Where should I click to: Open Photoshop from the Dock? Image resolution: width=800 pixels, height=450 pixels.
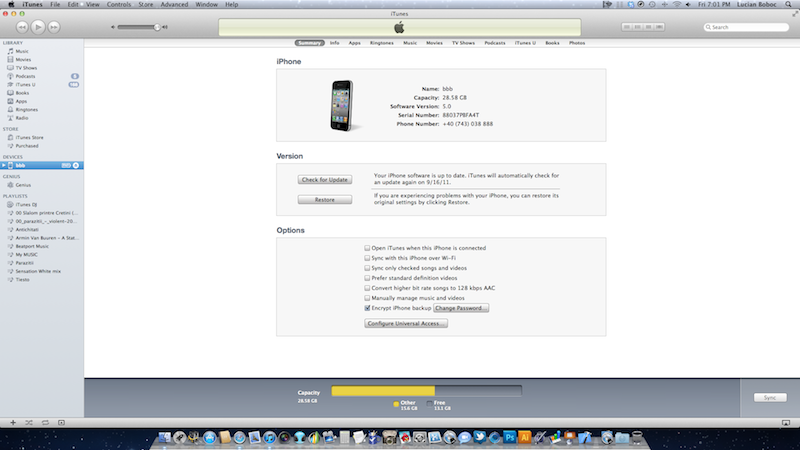(x=509, y=437)
